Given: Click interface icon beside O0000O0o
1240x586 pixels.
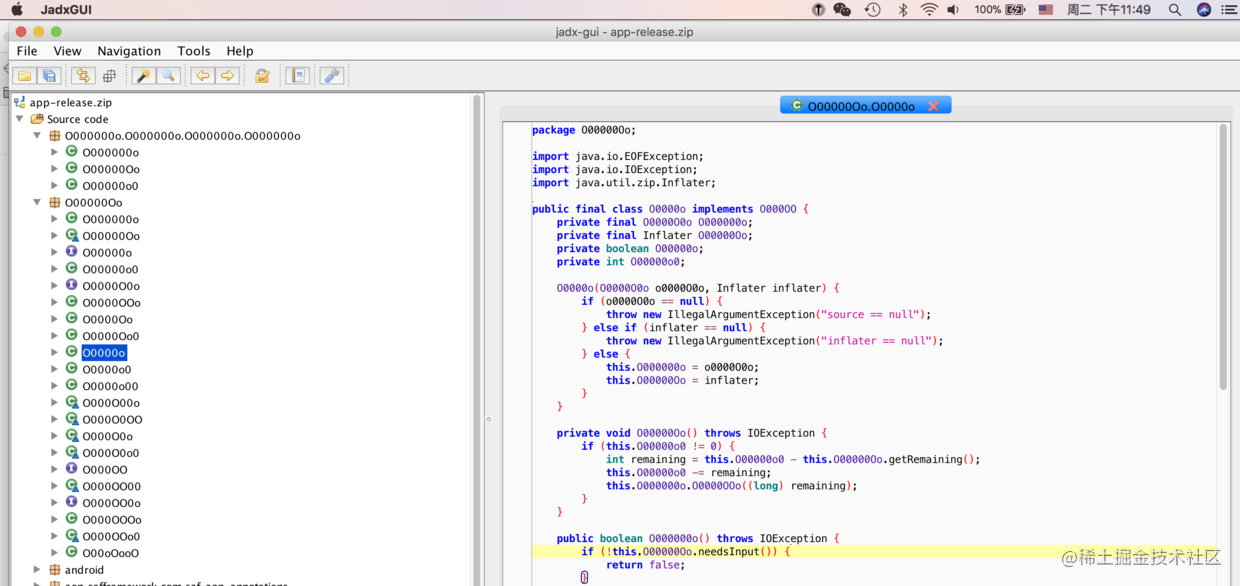Looking at the screenshot, I should coord(71,286).
